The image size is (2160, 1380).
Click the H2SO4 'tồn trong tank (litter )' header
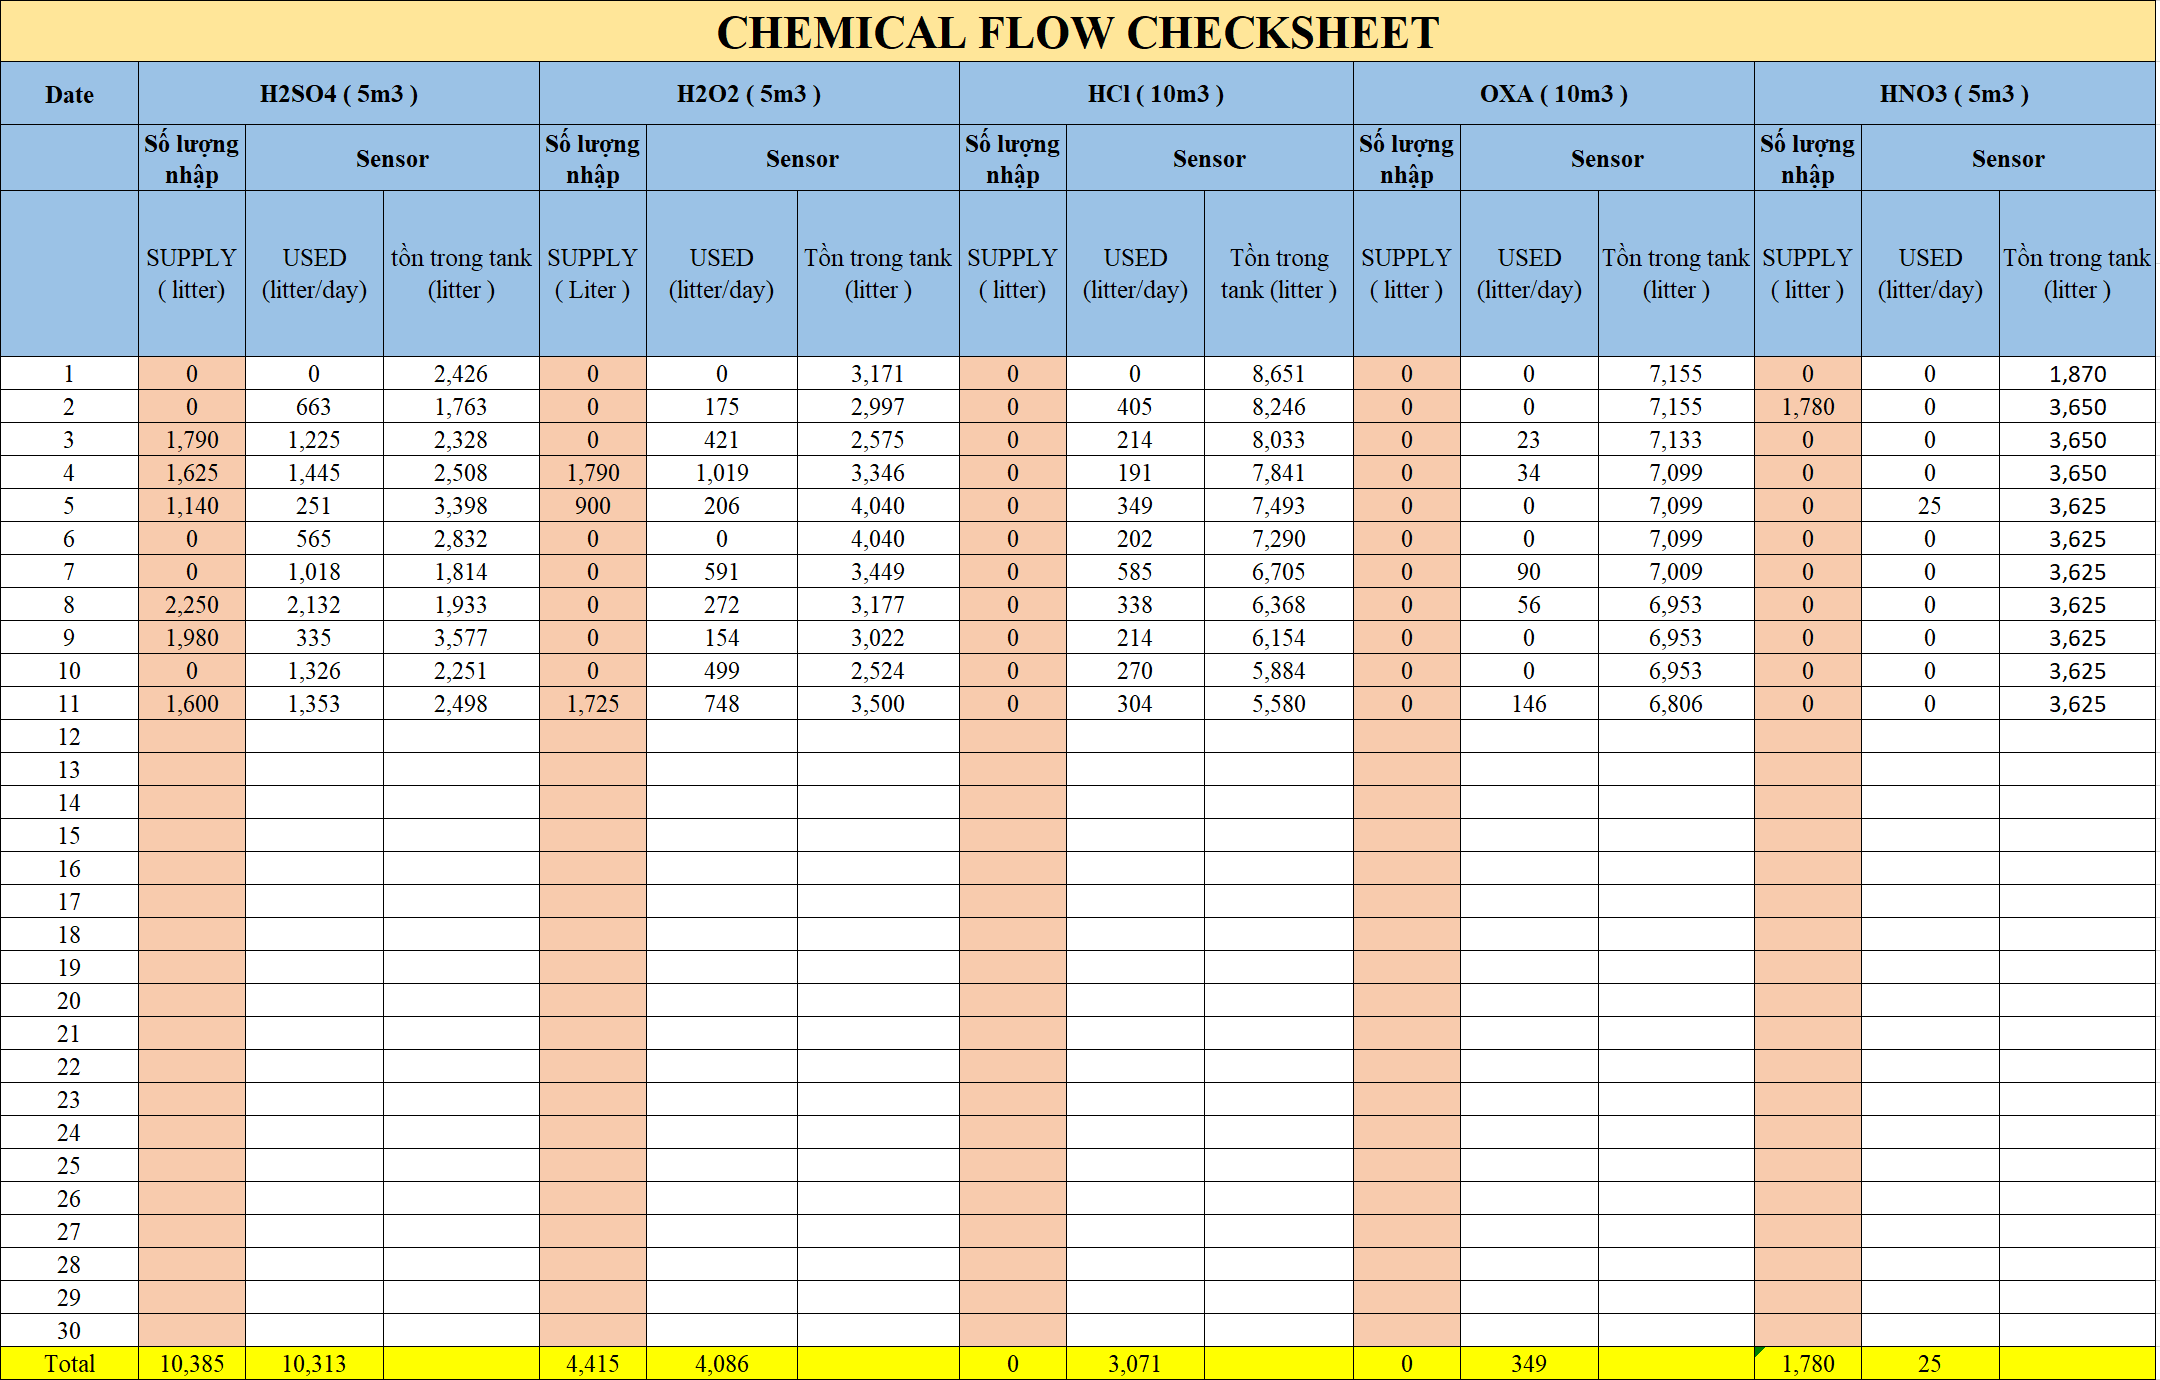click(461, 274)
